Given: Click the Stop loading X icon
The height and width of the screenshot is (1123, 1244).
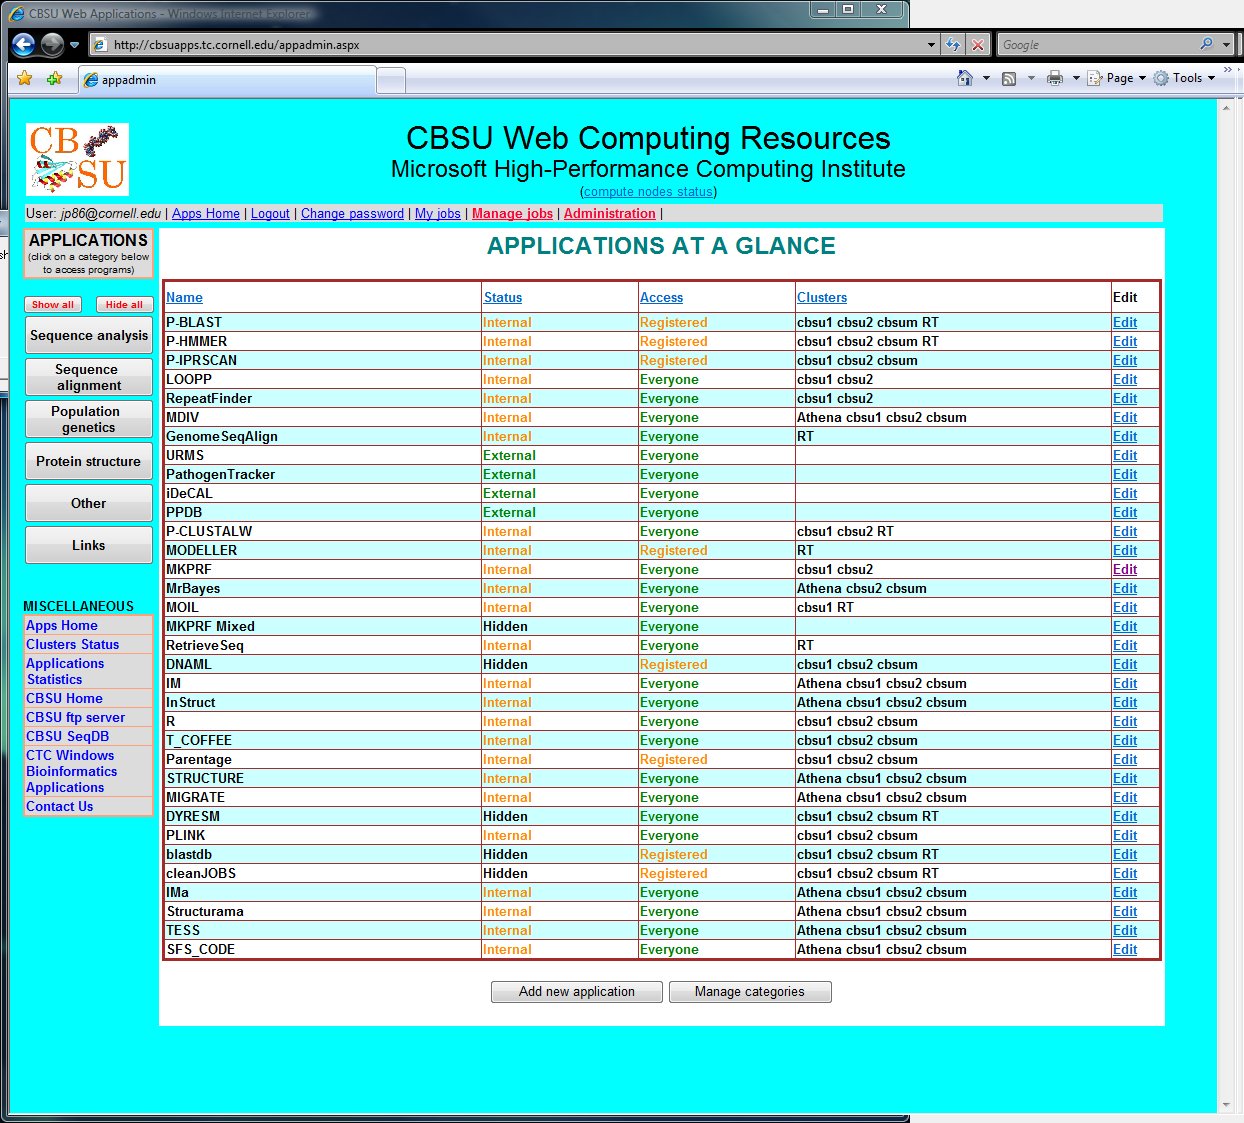Looking at the screenshot, I should [978, 45].
